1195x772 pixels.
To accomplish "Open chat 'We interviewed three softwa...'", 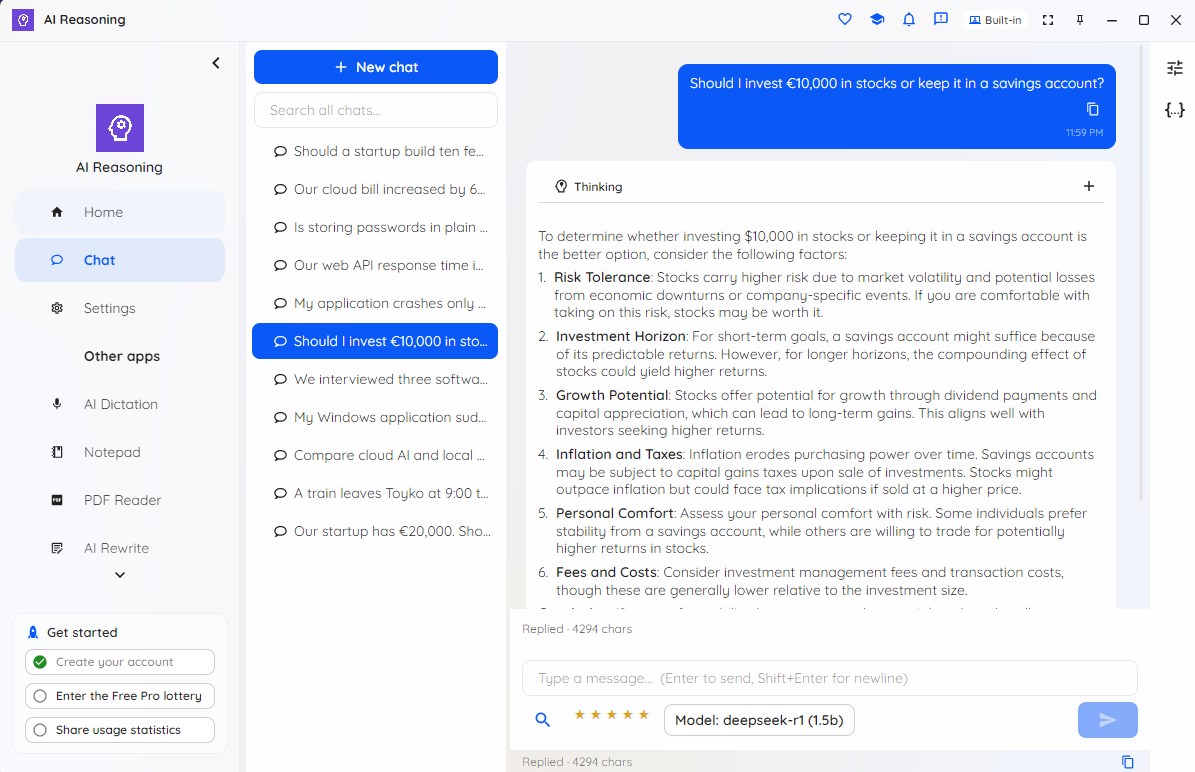I will click(x=376, y=379).
